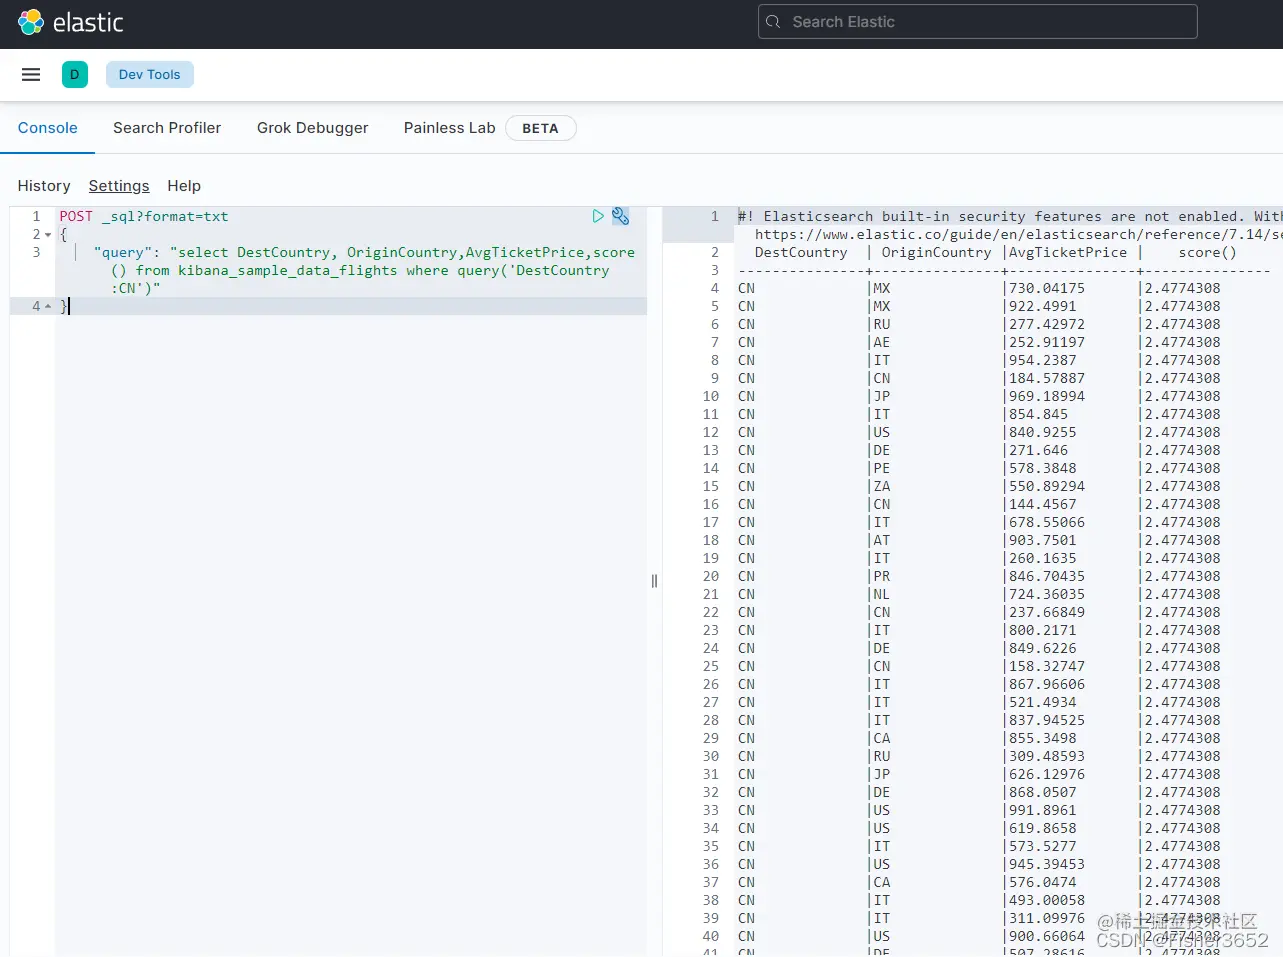Click the elastic.co reference URL in output
This screenshot has height=957, width=1283.
[x=1018, y=234]
